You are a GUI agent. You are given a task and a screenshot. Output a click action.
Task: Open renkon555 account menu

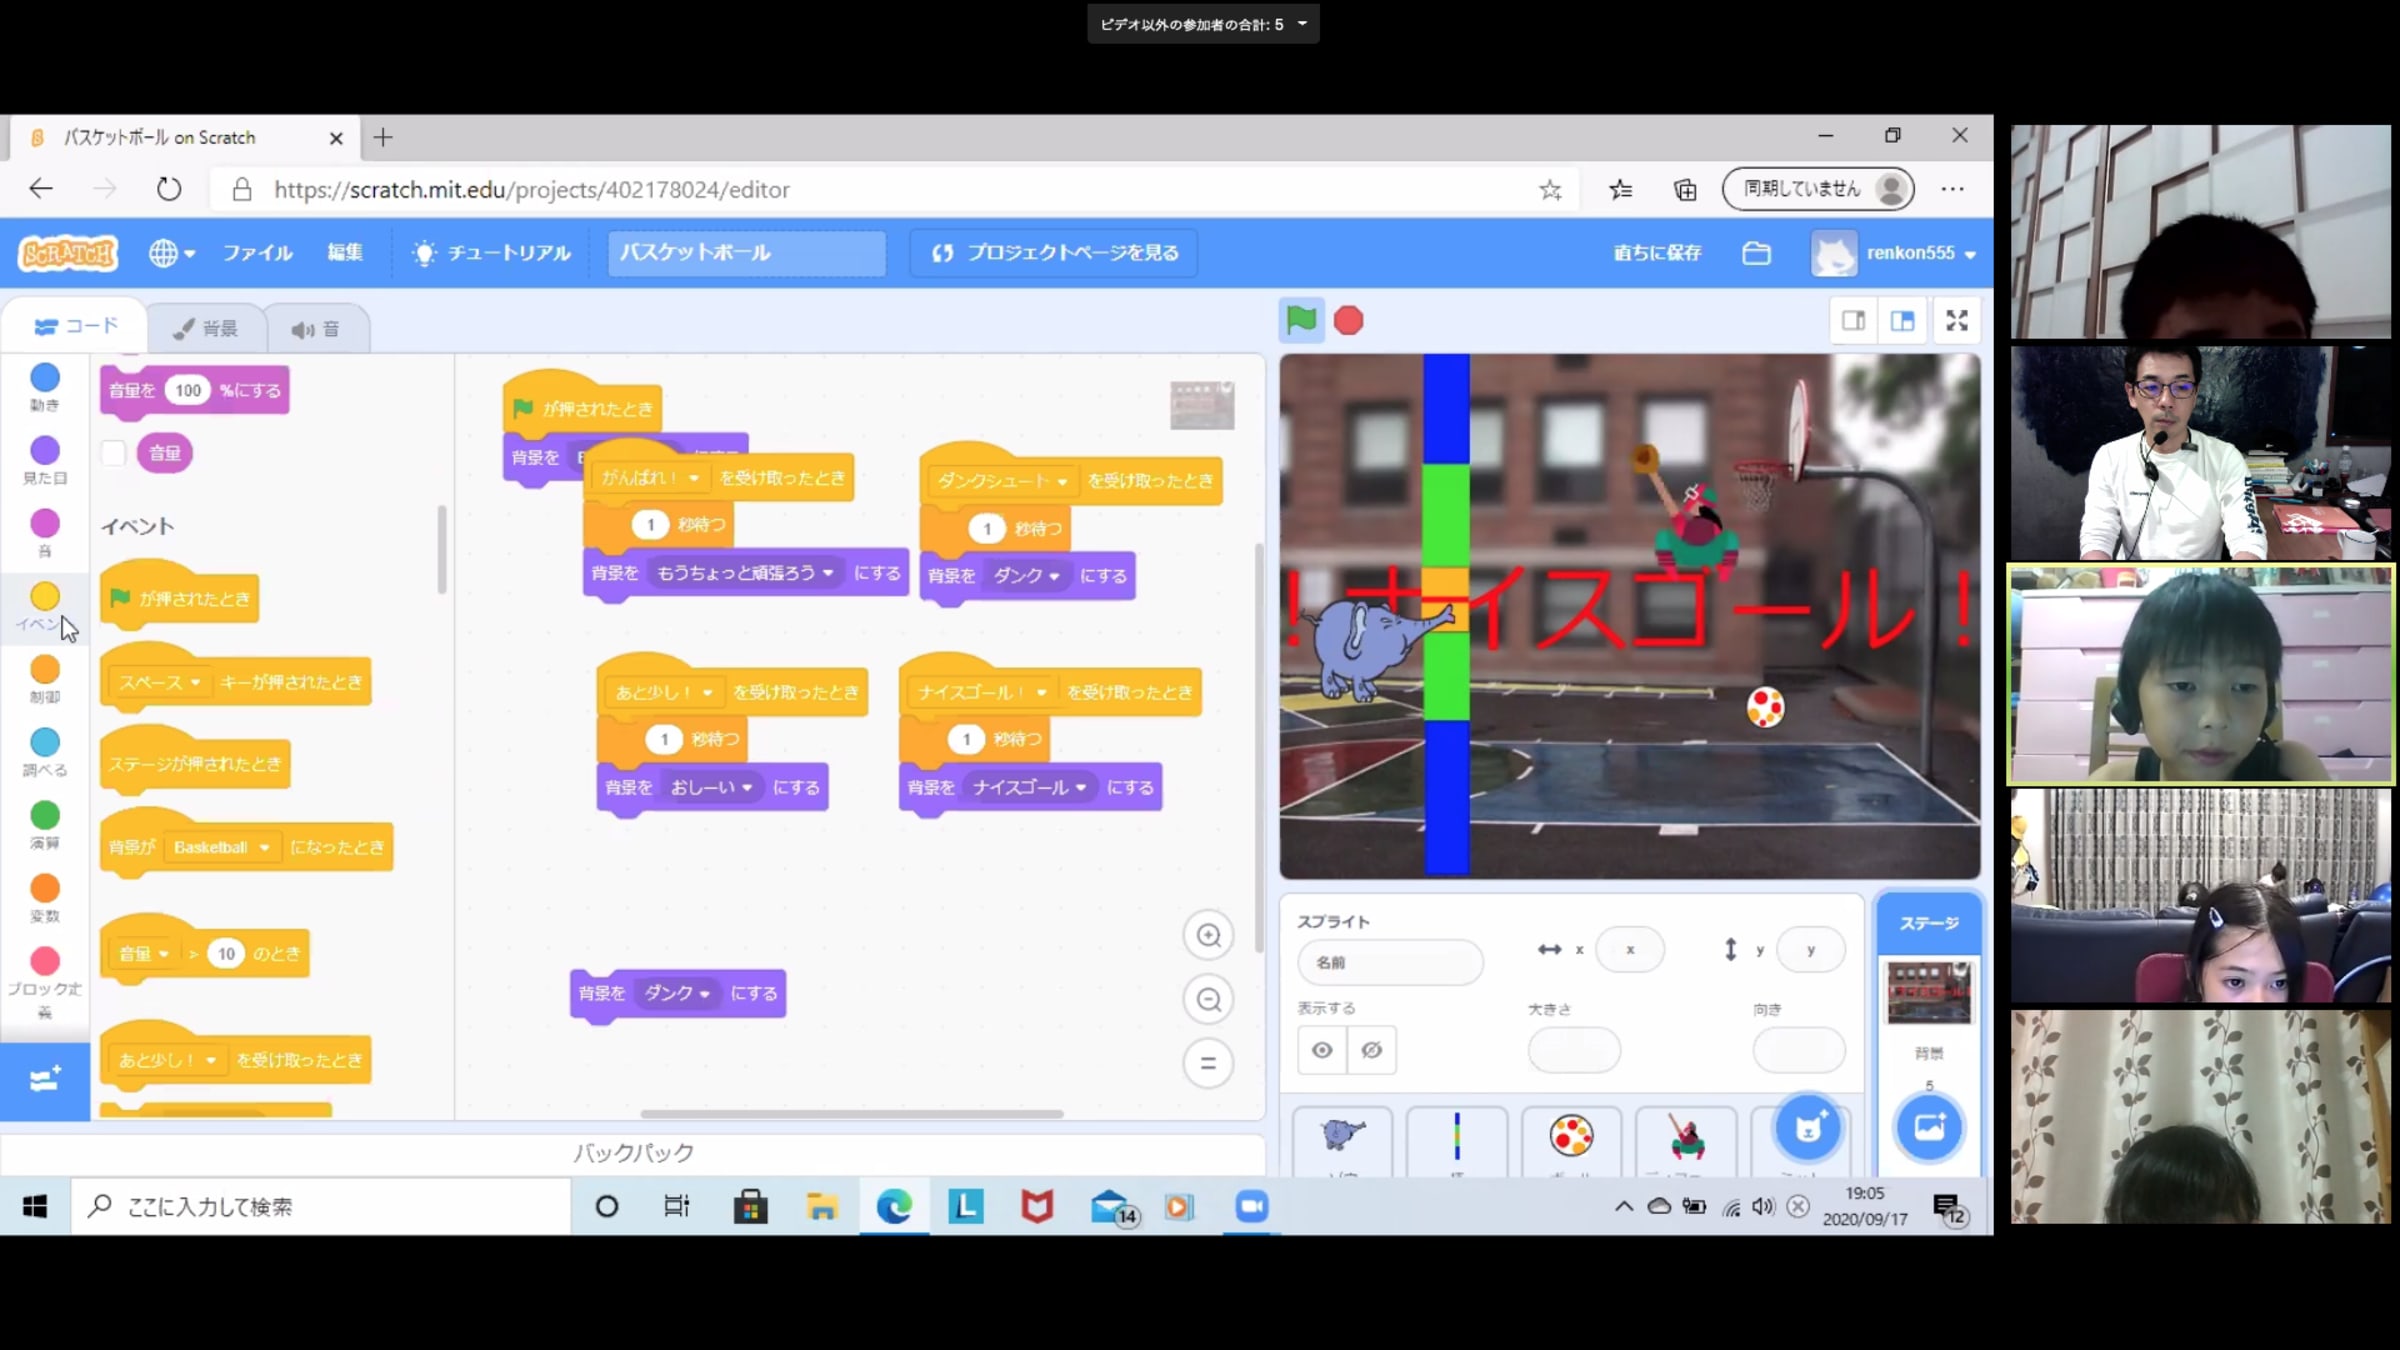click(x=1909, y=253)
